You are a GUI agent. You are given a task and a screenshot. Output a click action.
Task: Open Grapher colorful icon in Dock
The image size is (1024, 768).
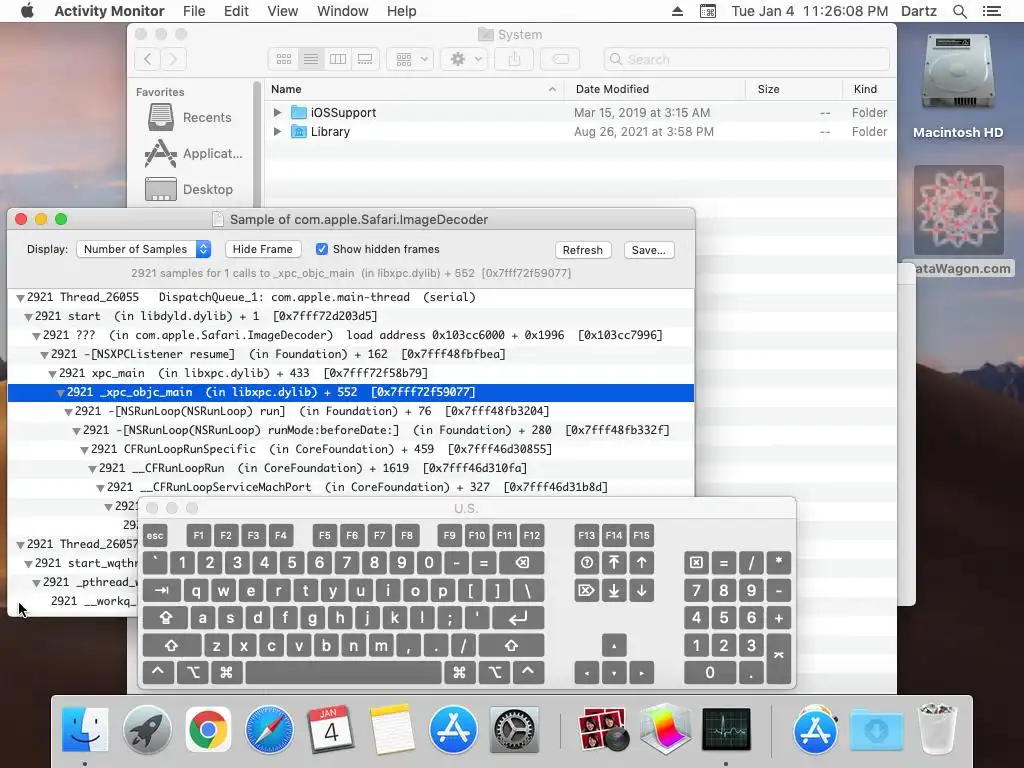coord(665,729)
